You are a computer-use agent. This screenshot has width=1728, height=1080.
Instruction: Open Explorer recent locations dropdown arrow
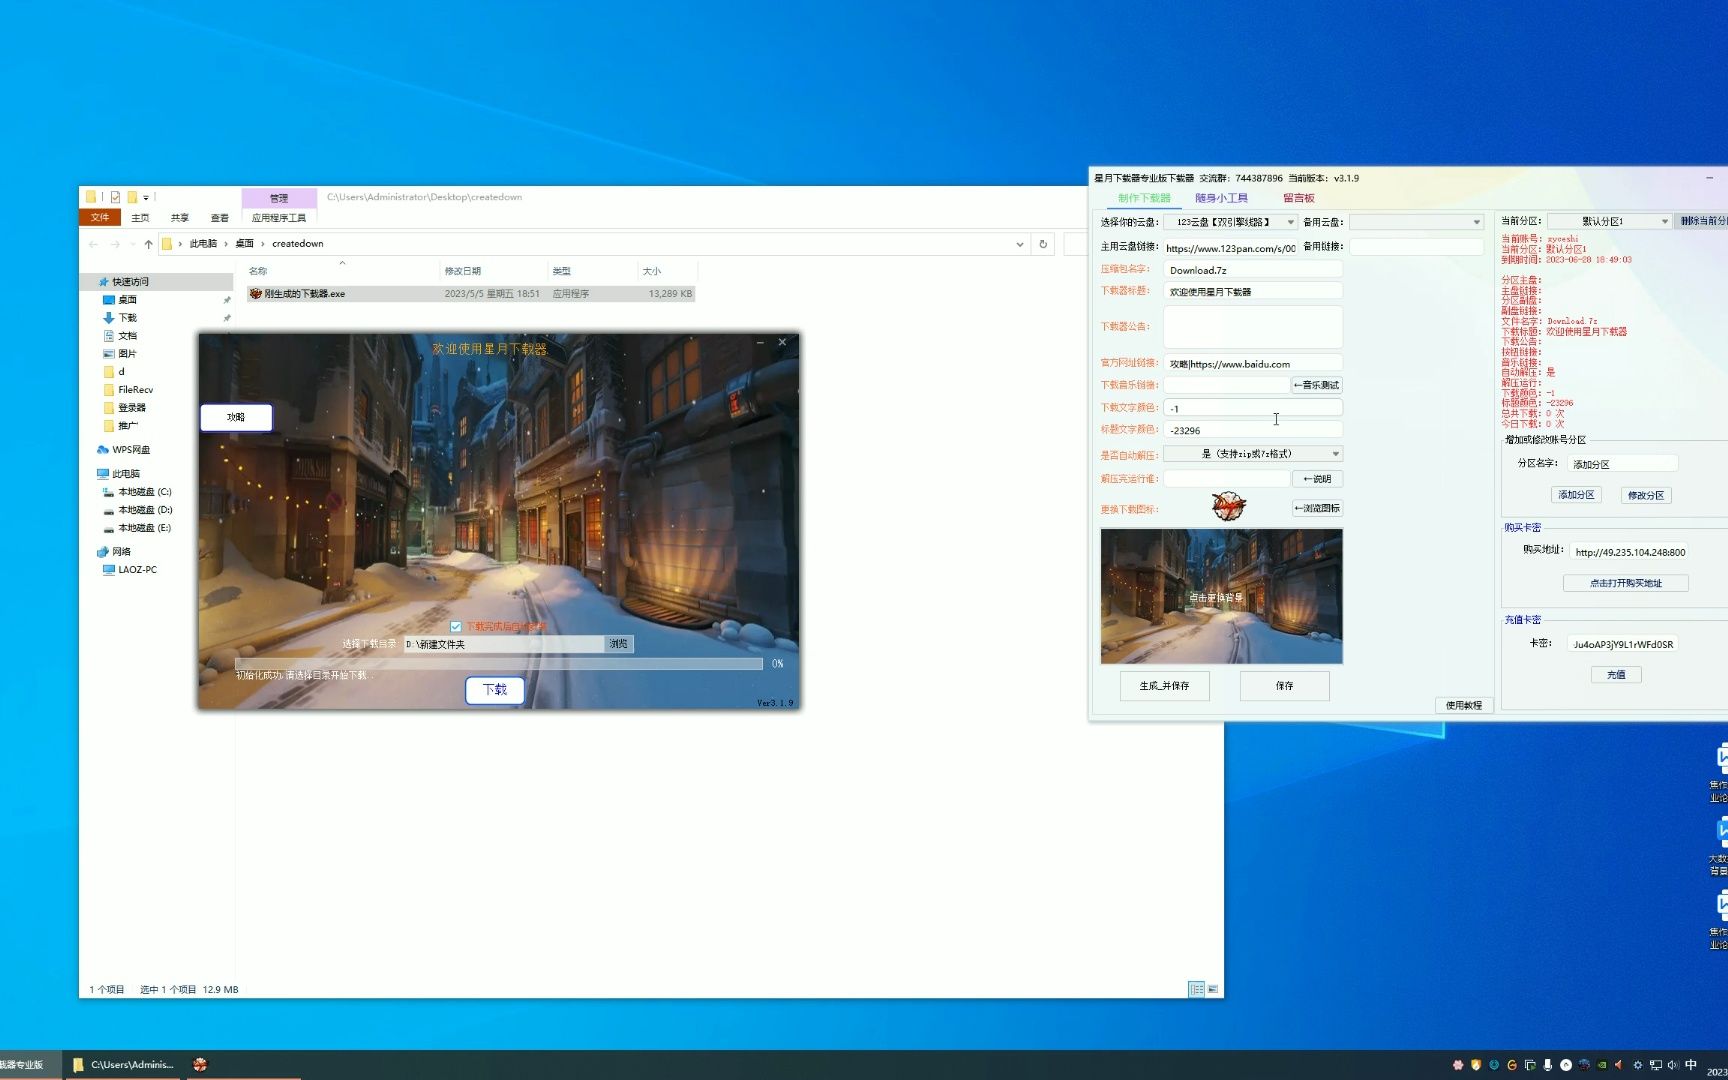click(x=132, y=244)
